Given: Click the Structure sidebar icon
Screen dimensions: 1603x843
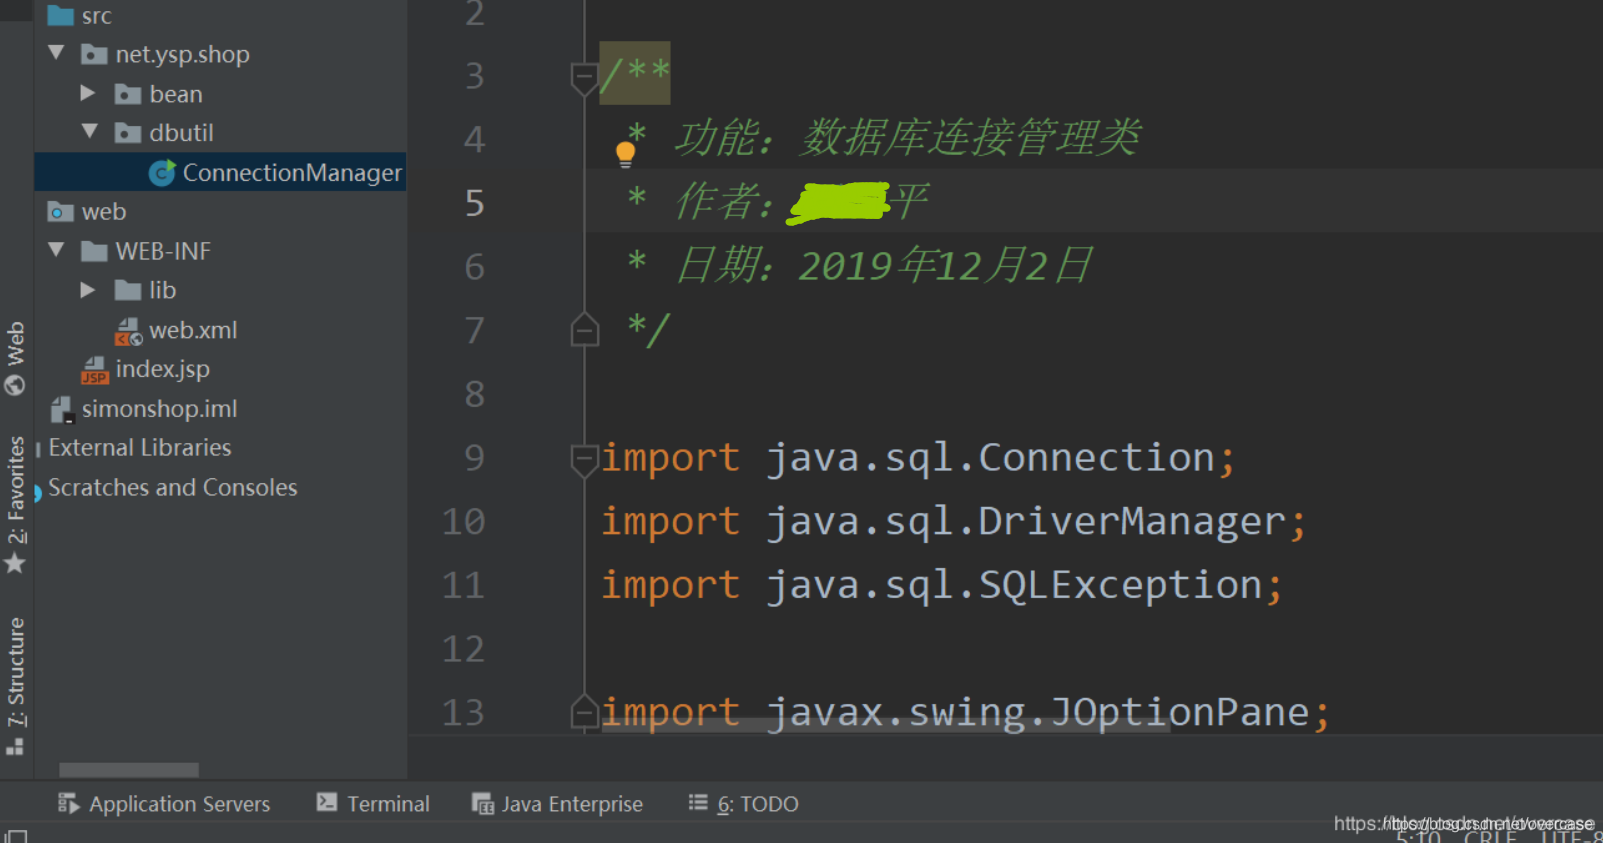Looking at the screenshot, I should 15,746.
